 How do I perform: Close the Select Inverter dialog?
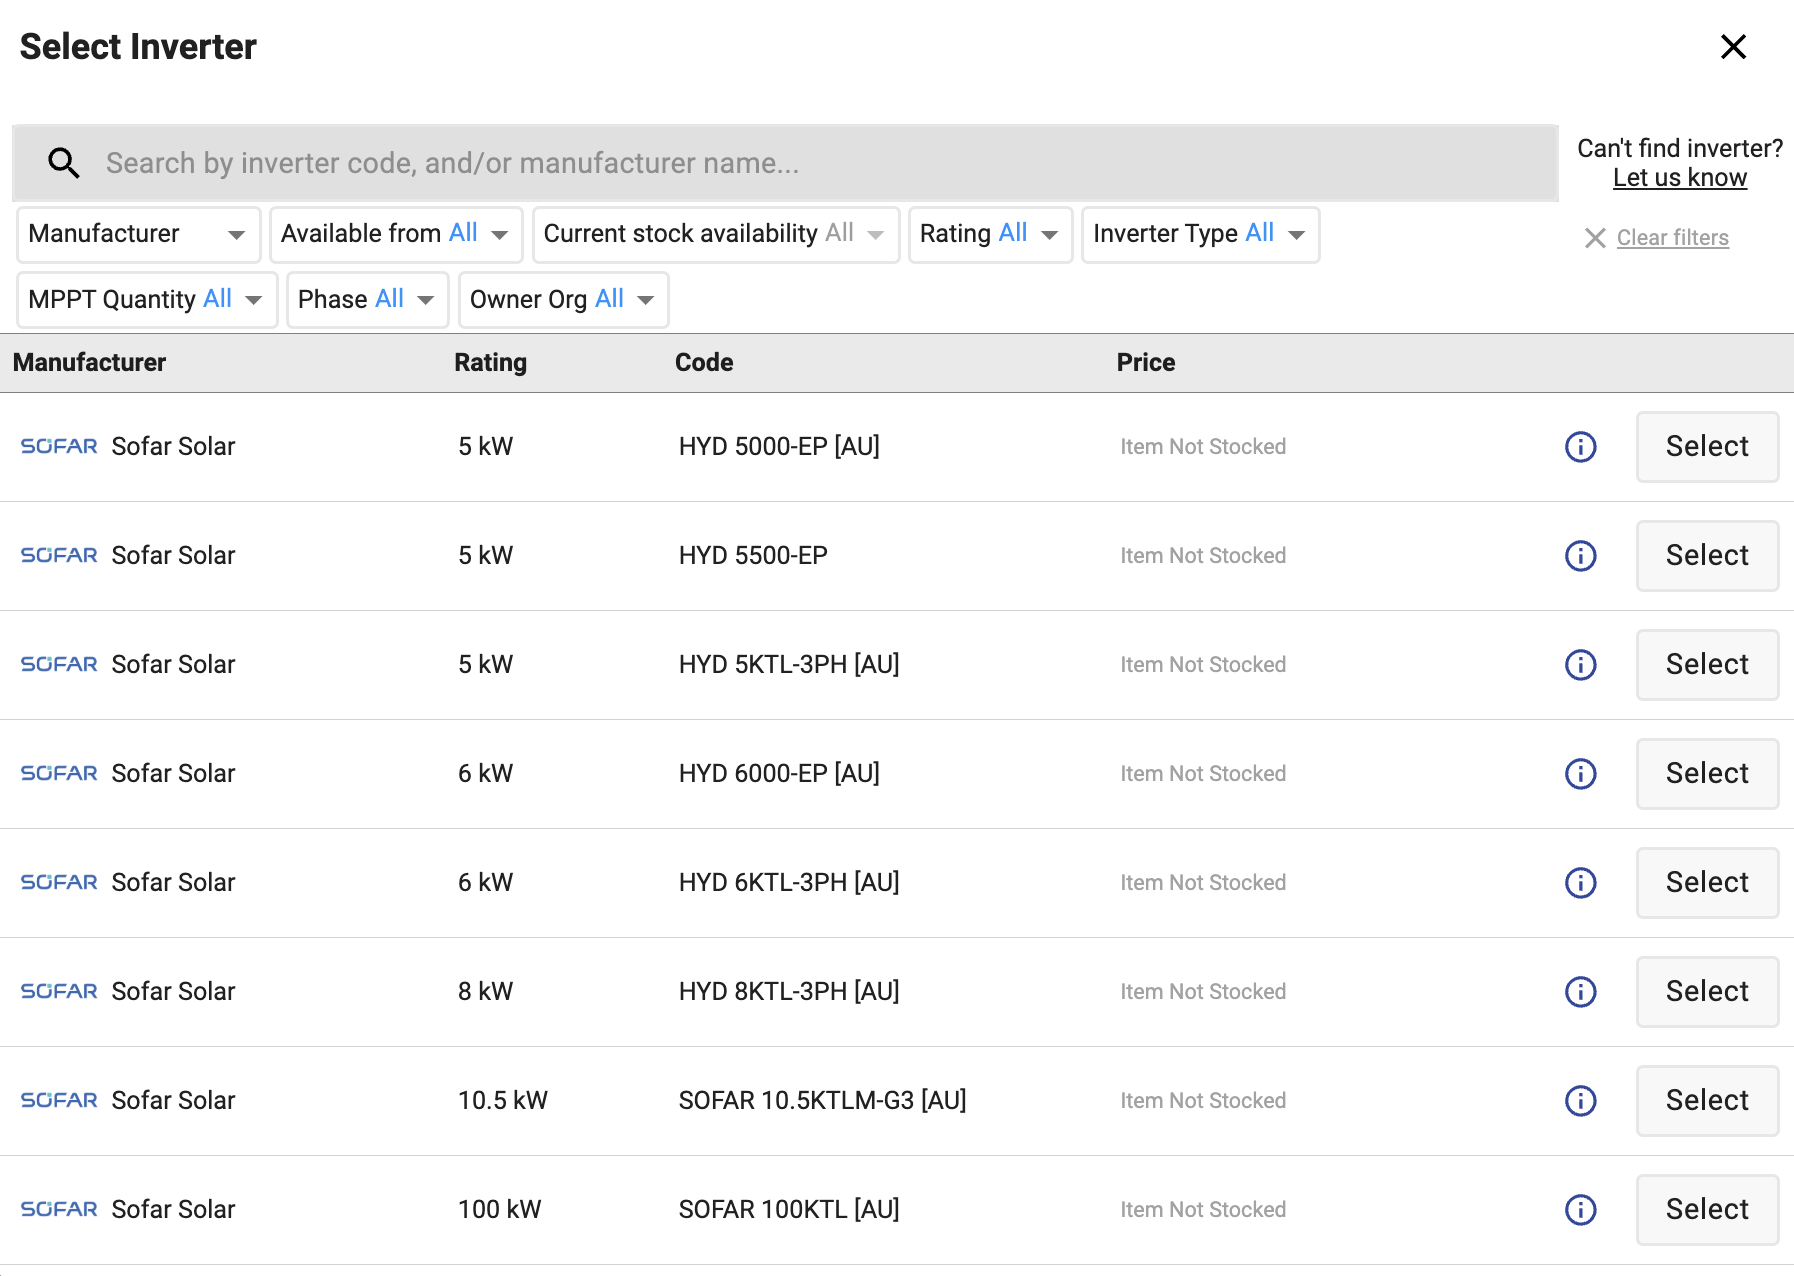[1733, 47]
